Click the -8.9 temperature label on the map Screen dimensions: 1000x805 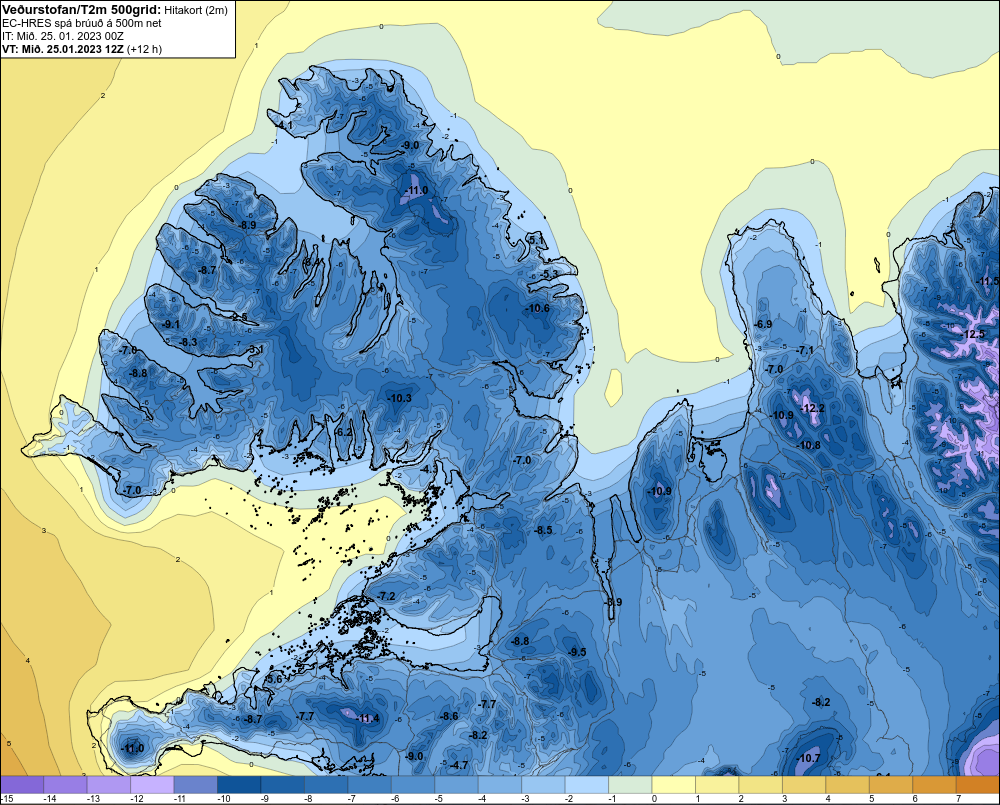tap(247, 225)
